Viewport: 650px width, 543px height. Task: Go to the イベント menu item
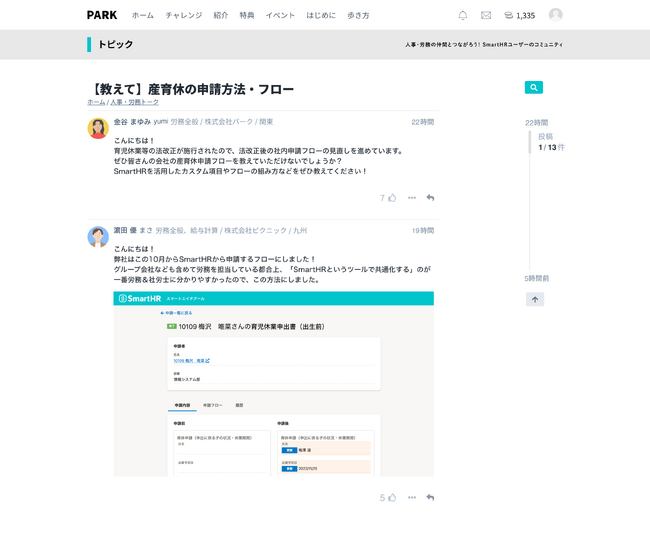(280, 15)
